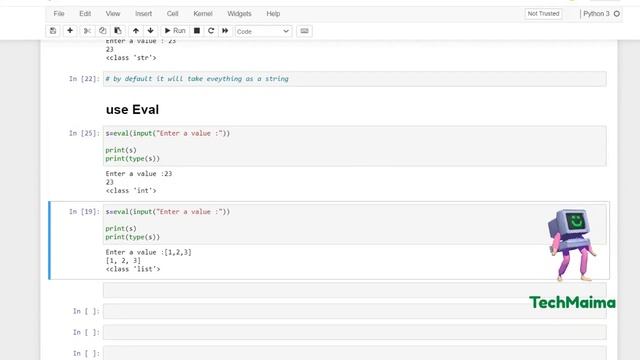Click inside code cell In [25]
The width and height of the screenshot is (640, 360).
tap(354, 146)
